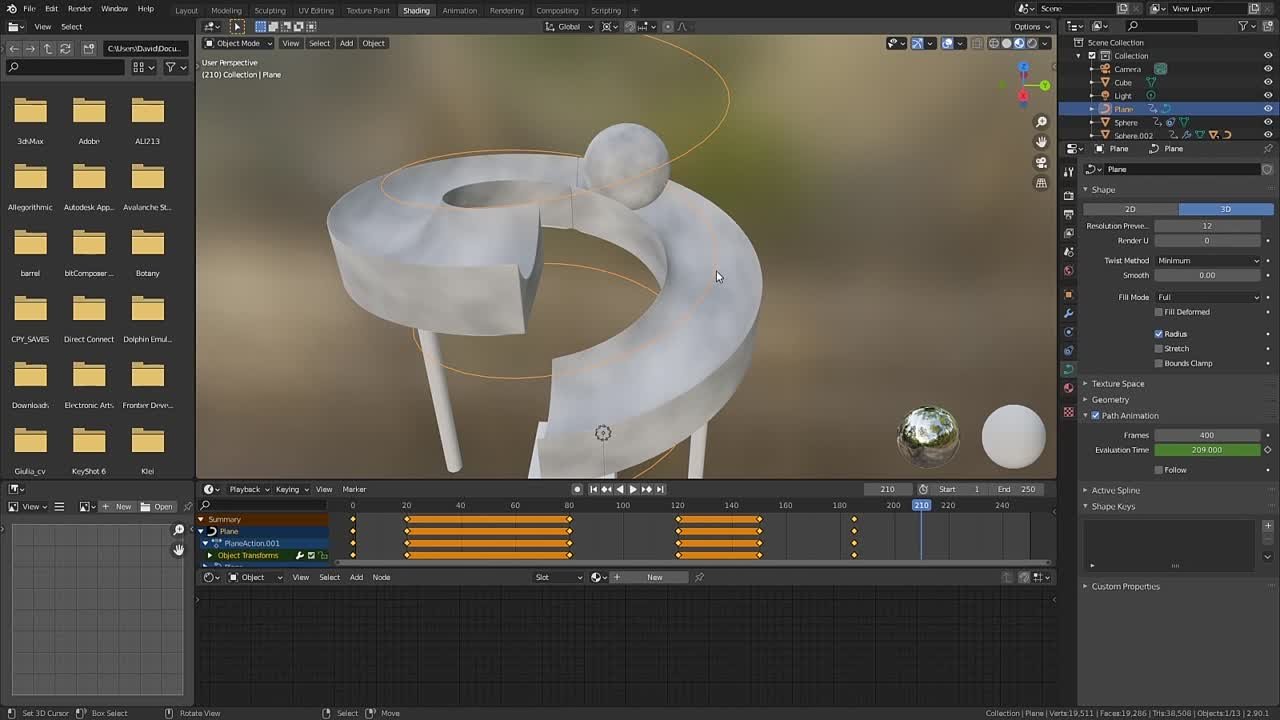Enable Show Gizmo in the viewport header
Screen dimensions: 1280x720
pos(918,43)
